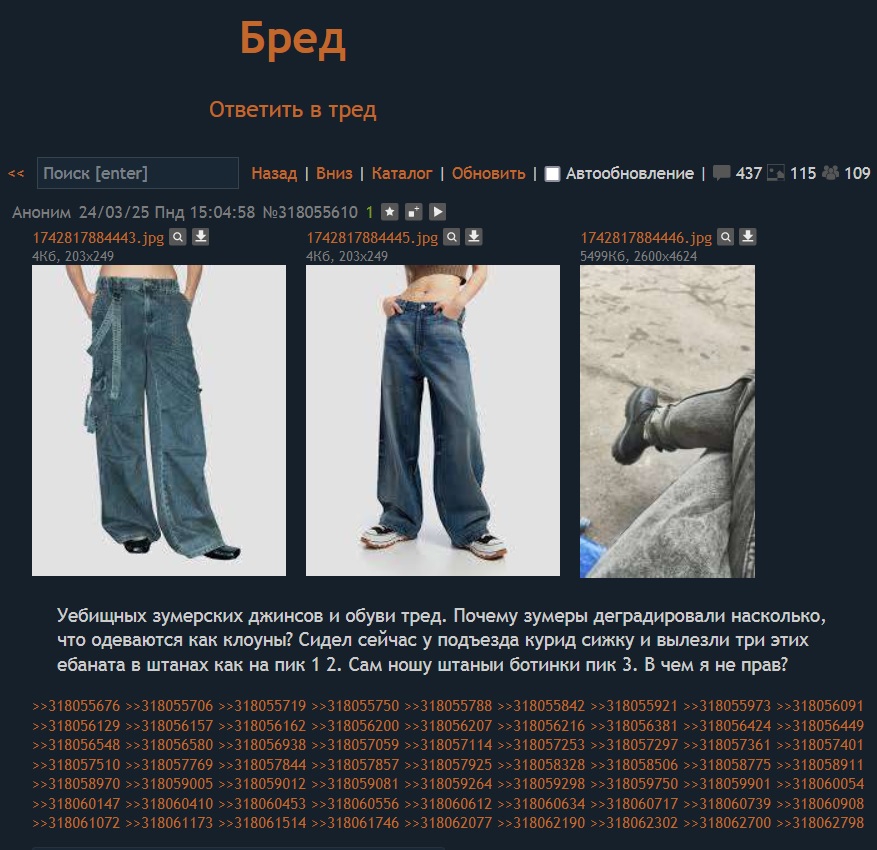This screenshot has width=877, height=850.
Task: Follow reply link >>318058970
Action: 76,785
